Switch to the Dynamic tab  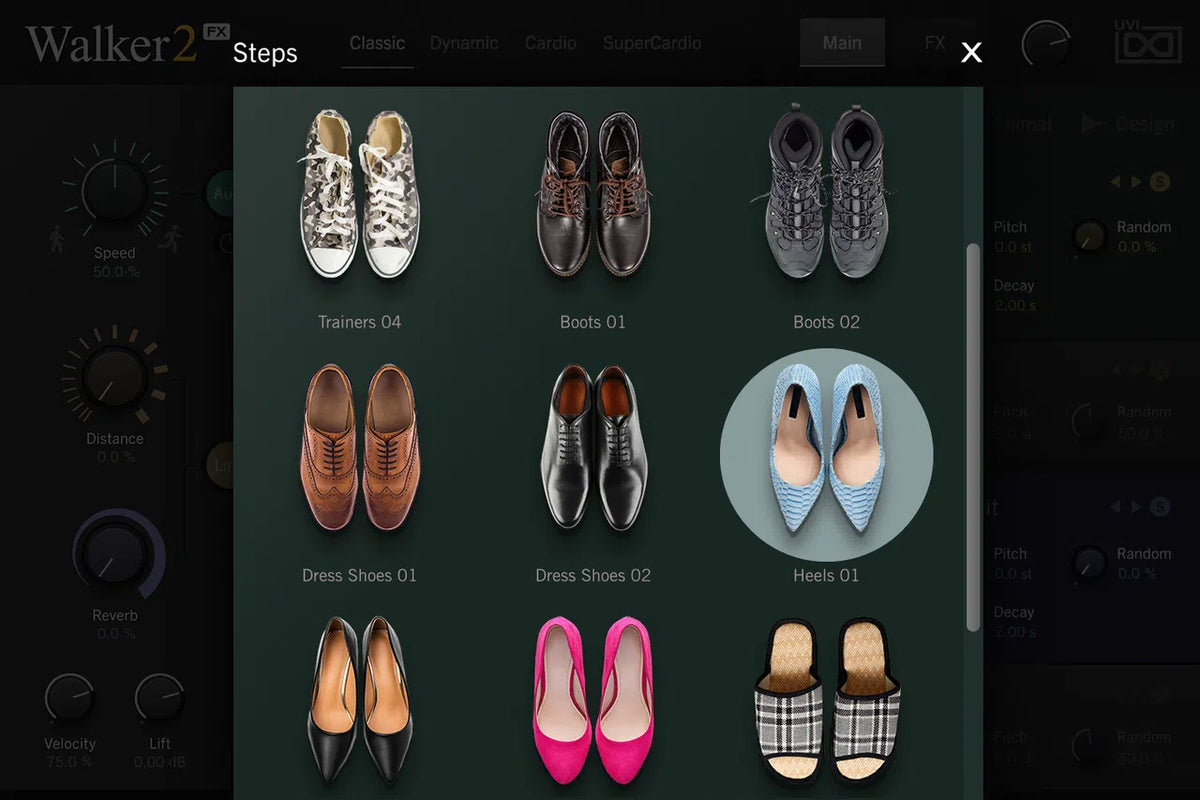pyautogui.click(x=464, y=44)
